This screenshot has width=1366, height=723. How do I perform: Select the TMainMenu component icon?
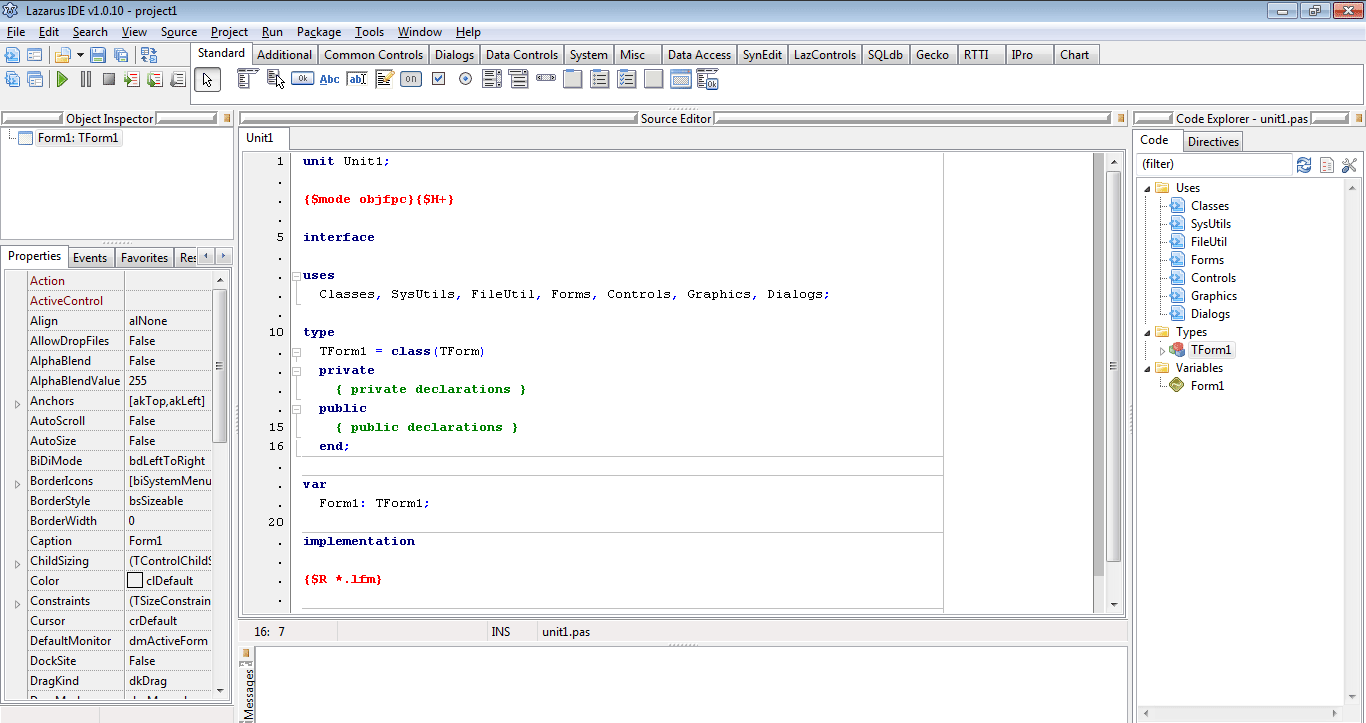[248, 79]
